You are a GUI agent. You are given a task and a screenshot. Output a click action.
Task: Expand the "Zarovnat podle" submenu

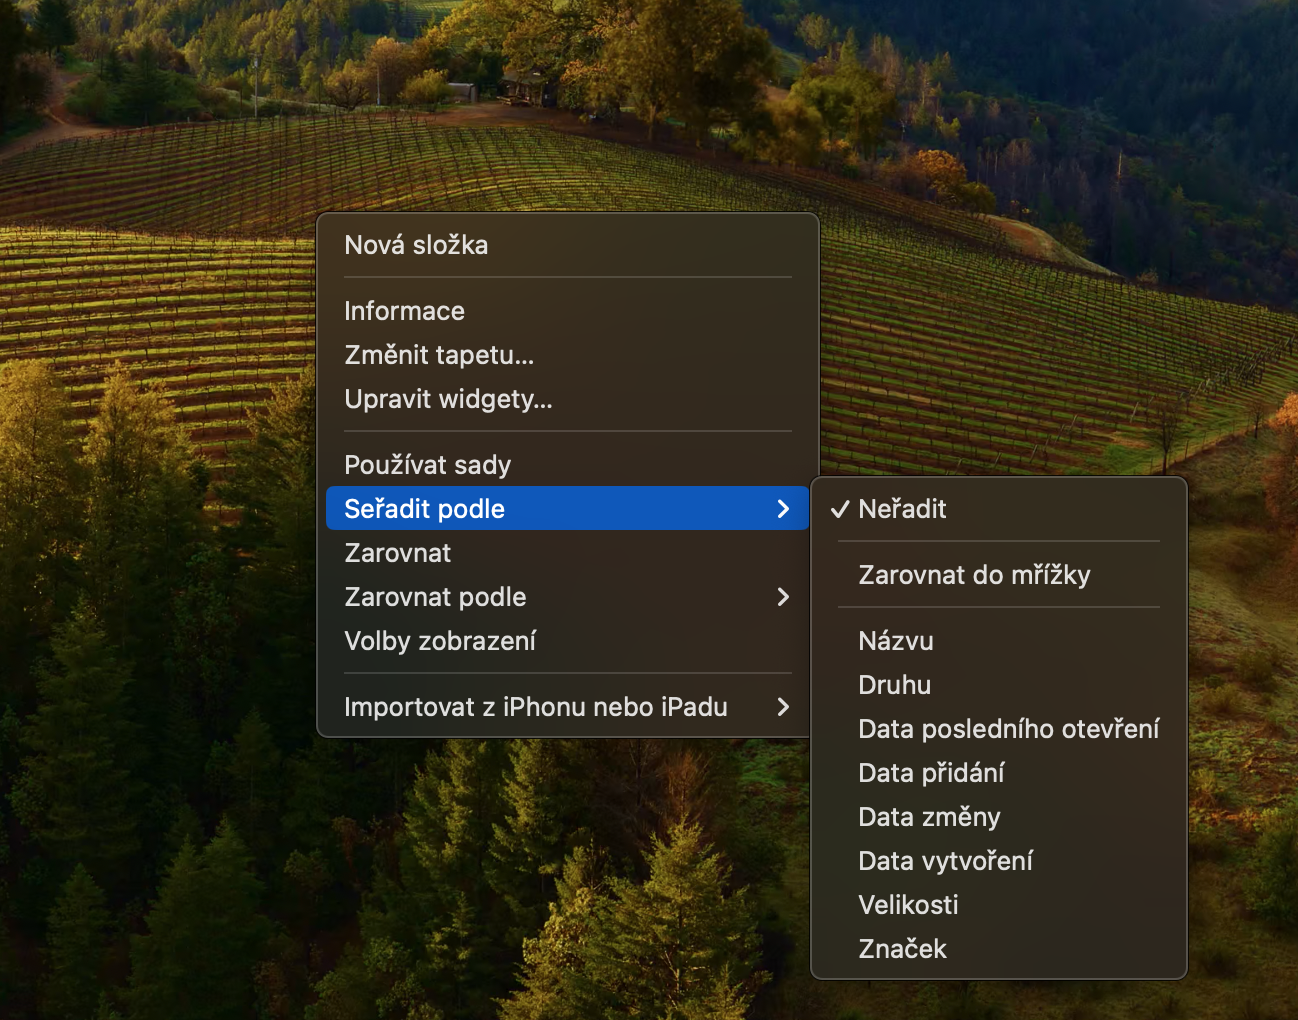tap(435, 597)
